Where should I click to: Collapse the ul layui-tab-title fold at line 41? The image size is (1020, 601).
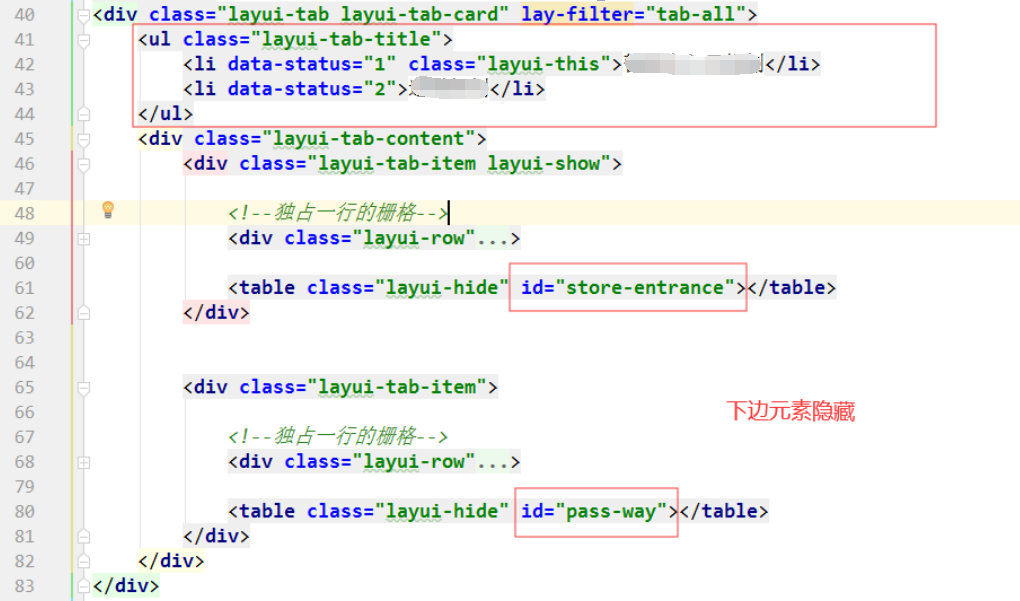tap(84, 40)
